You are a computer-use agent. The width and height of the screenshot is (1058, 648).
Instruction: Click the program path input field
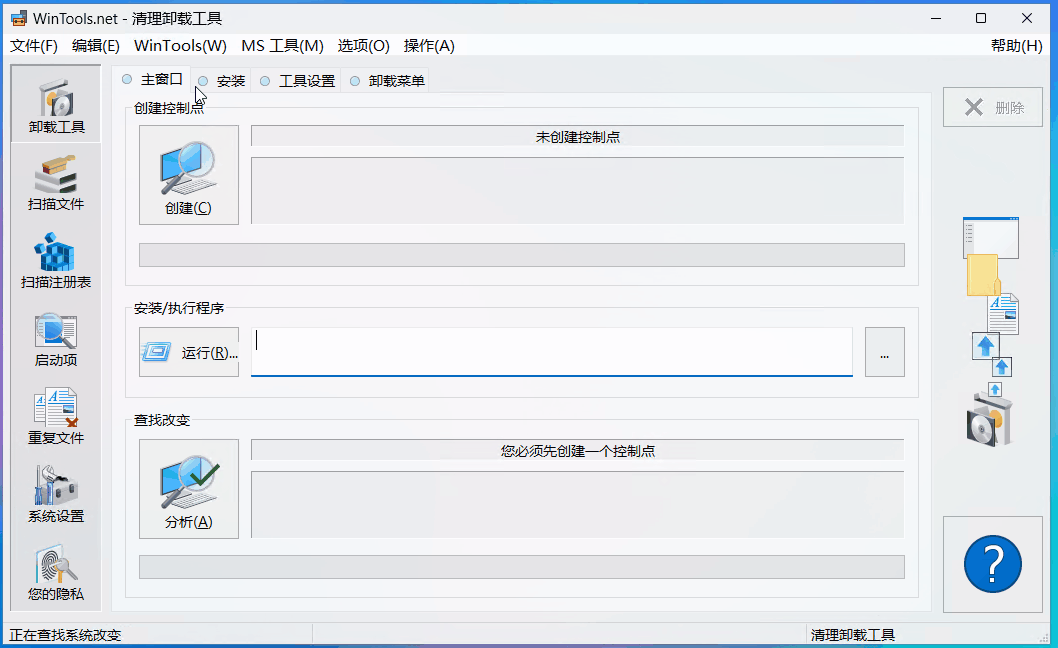552,352
